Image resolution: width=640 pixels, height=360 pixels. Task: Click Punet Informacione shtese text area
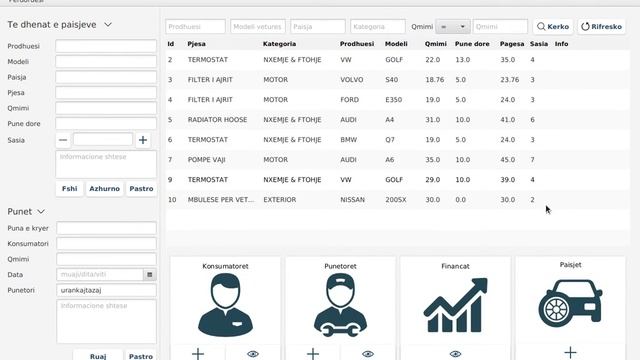click(107, 322)
